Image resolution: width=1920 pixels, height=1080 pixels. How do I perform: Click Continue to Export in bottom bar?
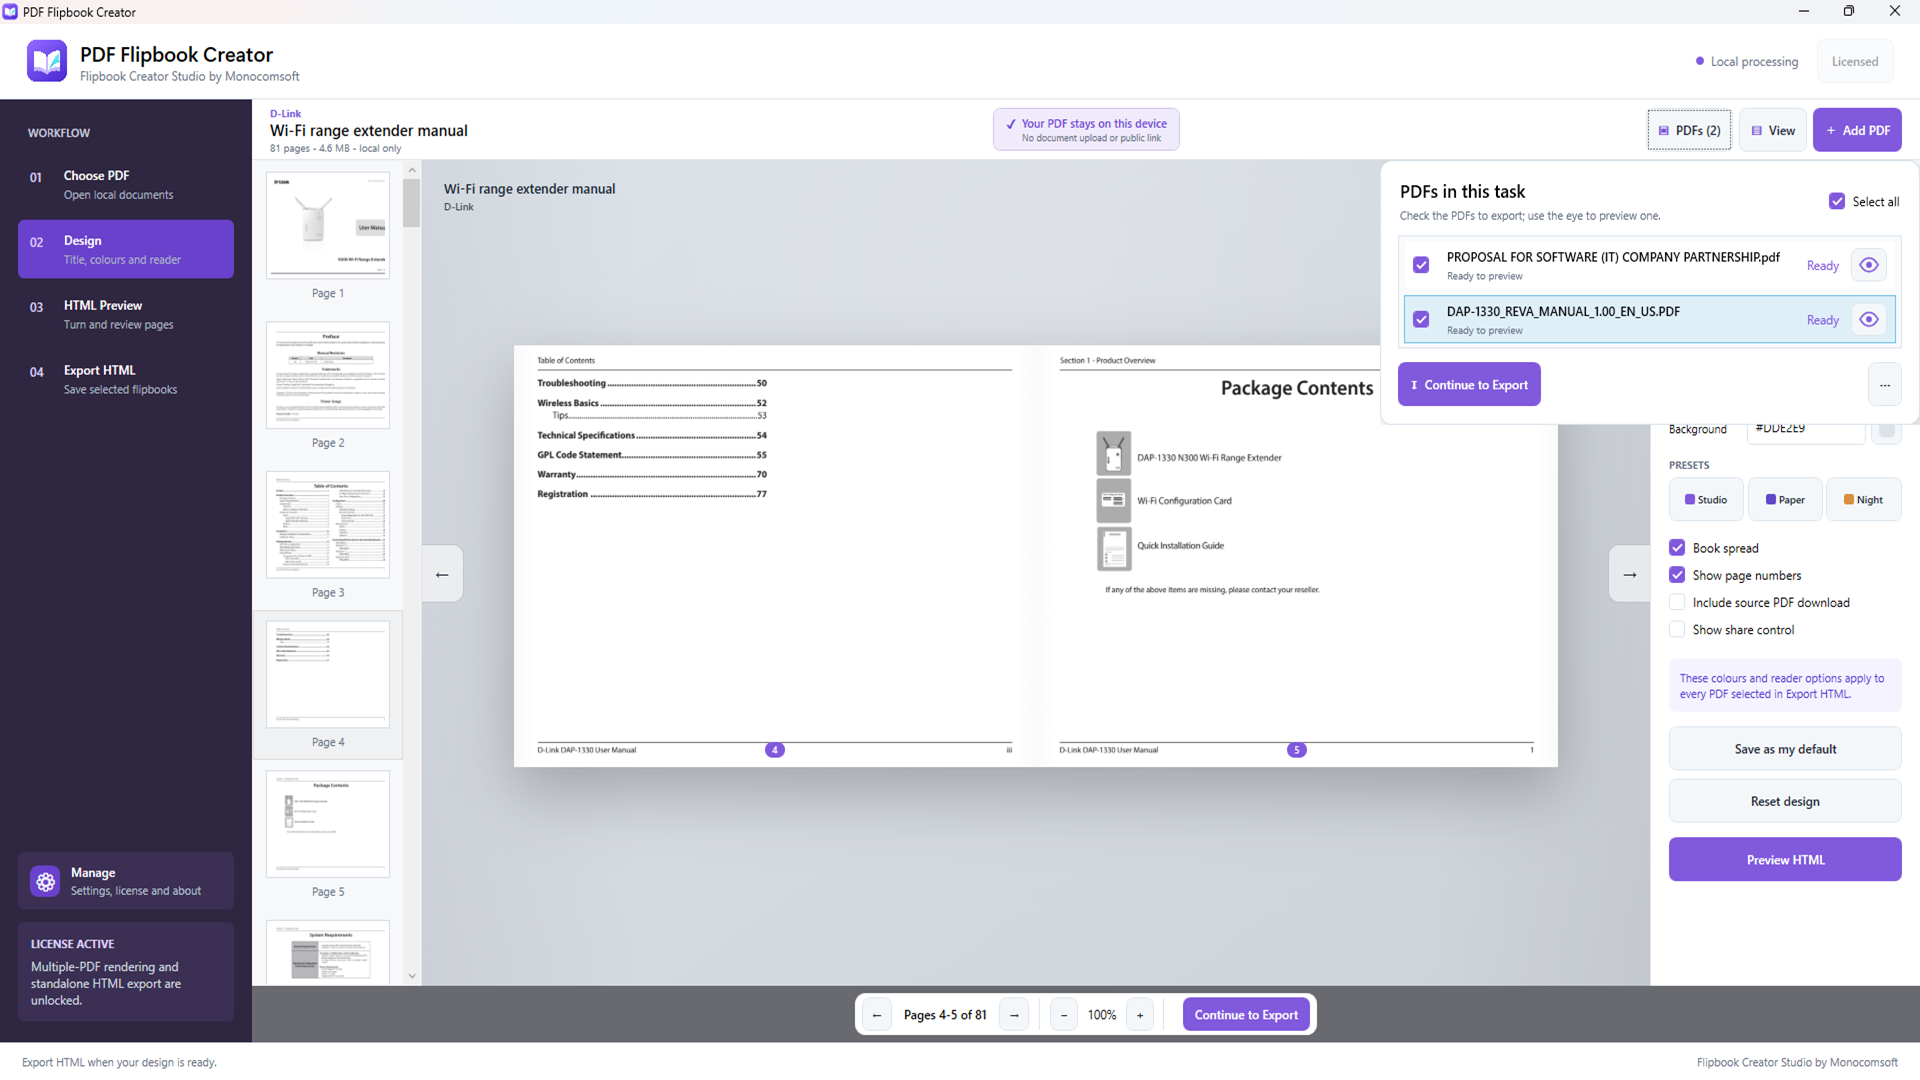(x=1246, y=1015)
